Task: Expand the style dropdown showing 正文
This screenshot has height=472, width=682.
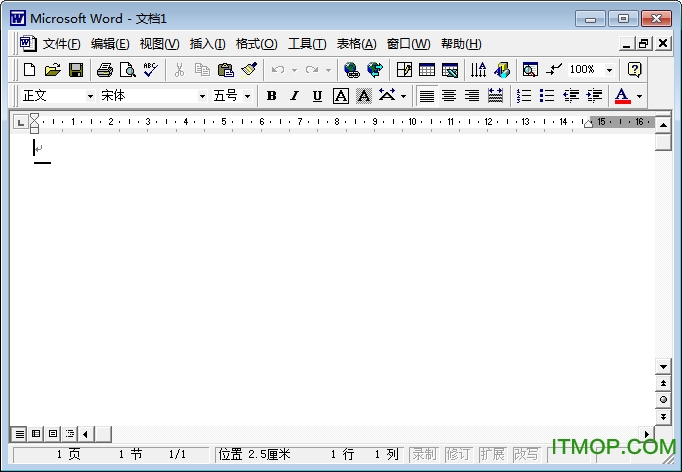Action: pyautogui.click(x=90, y=96)
